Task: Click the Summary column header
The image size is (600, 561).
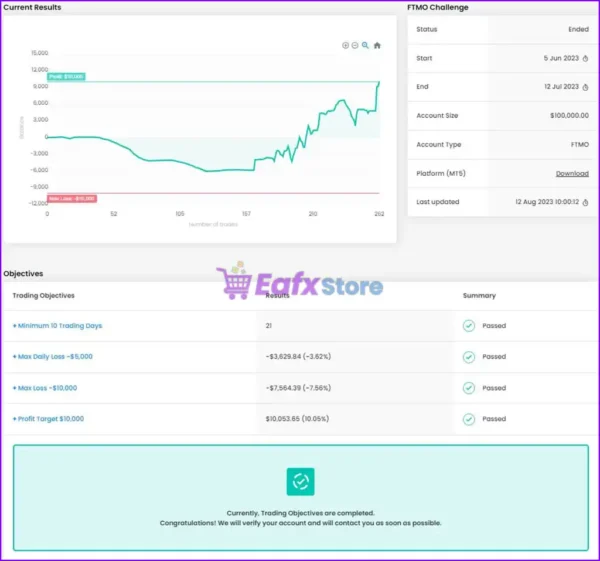Action: click(479, 296)
